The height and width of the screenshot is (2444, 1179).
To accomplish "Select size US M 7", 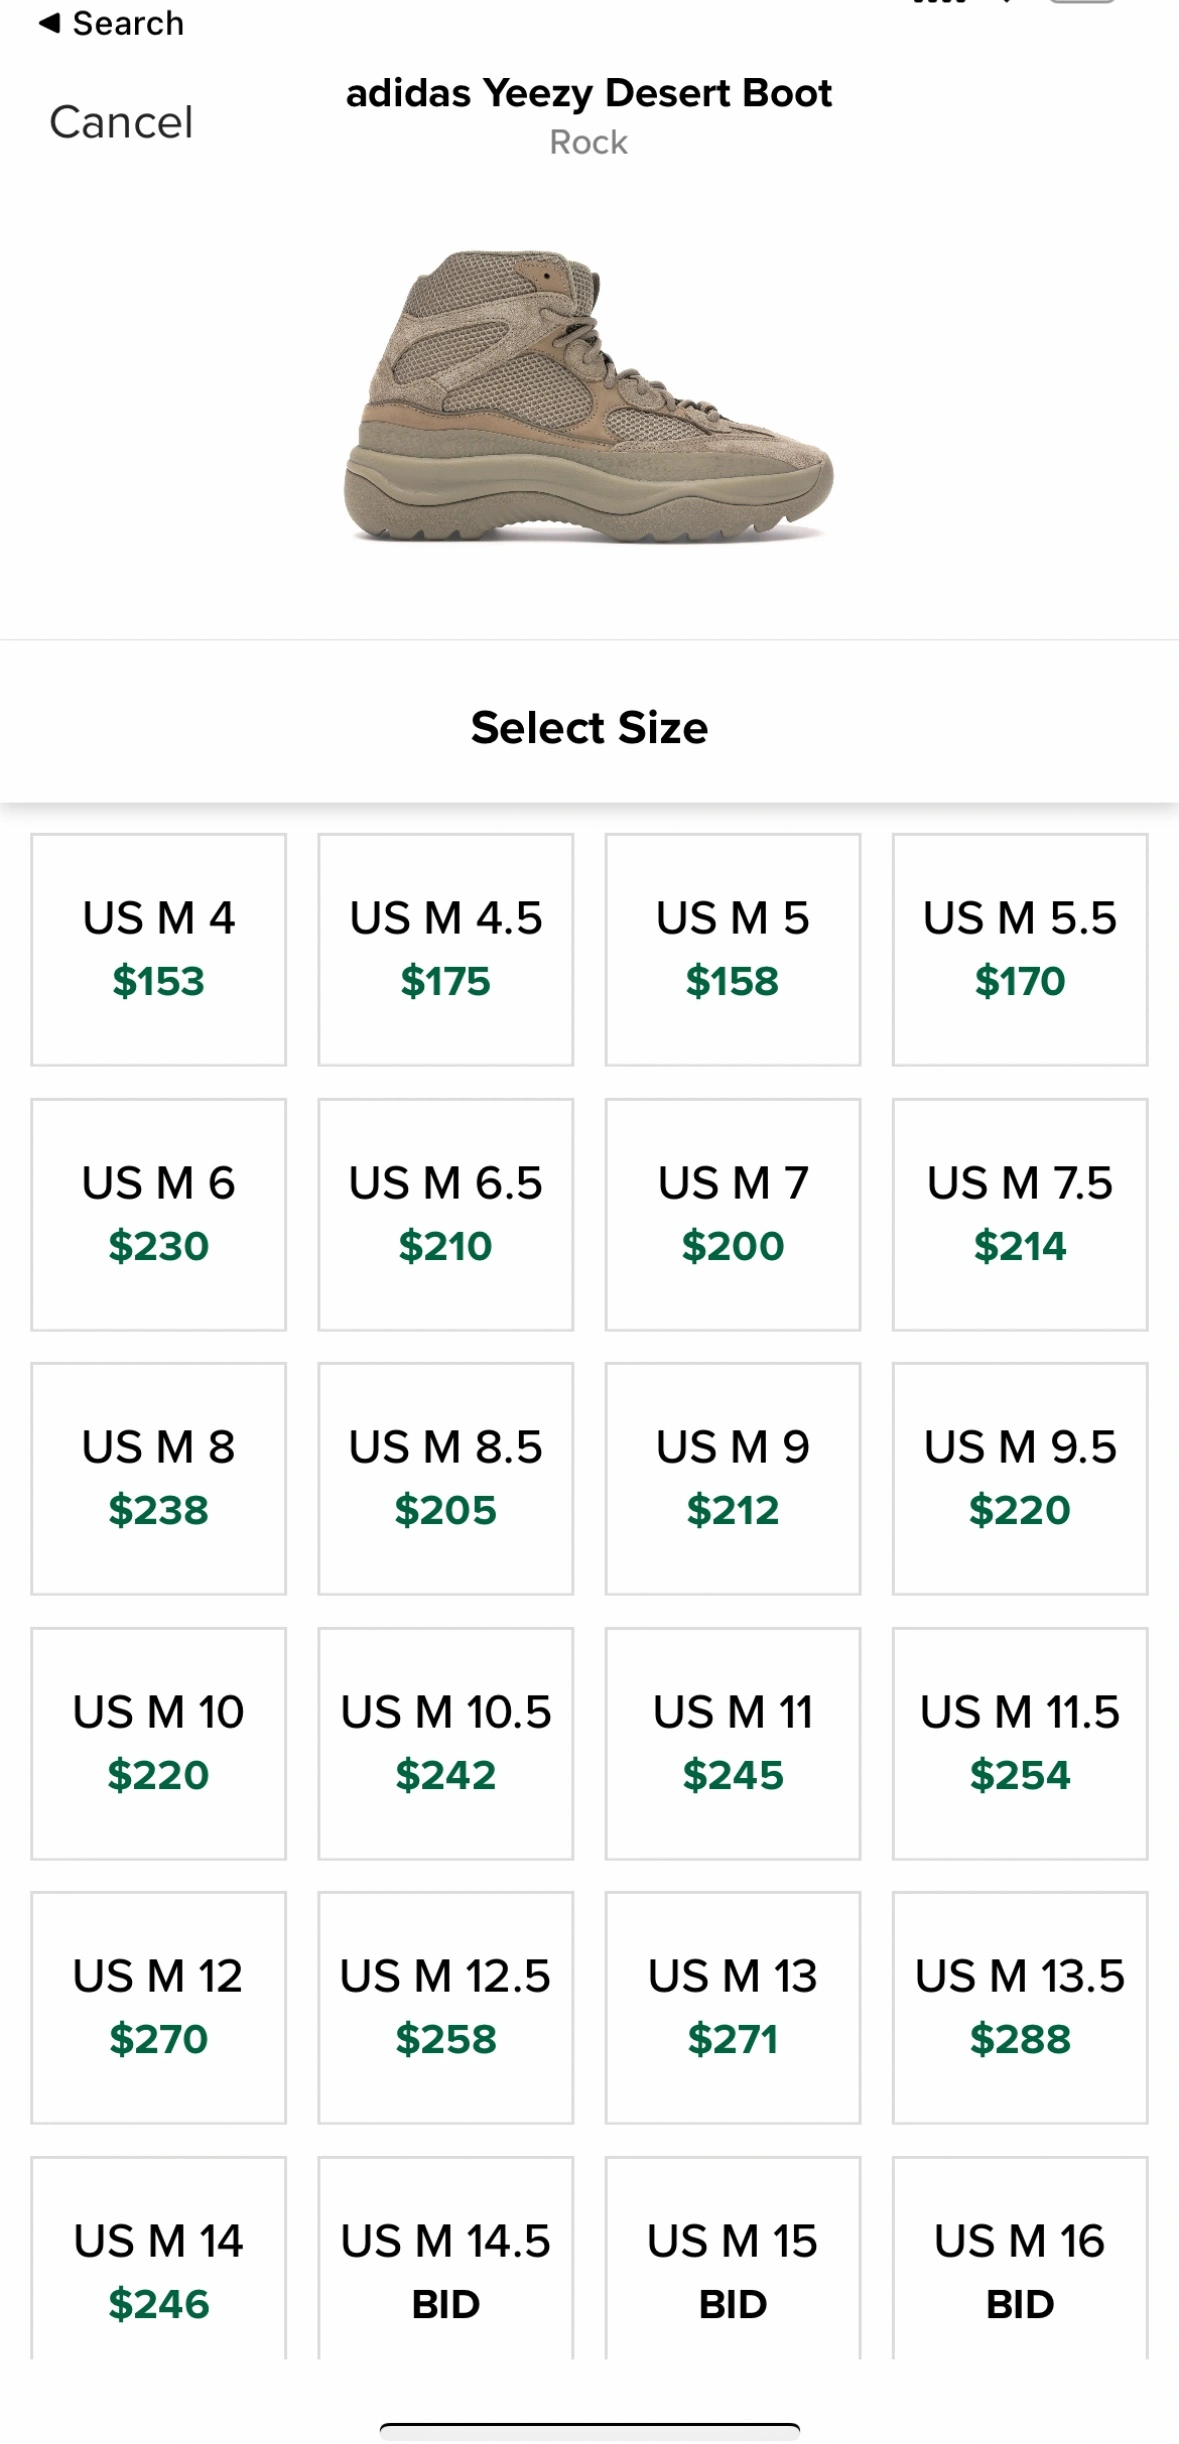I will point(733,1214).
